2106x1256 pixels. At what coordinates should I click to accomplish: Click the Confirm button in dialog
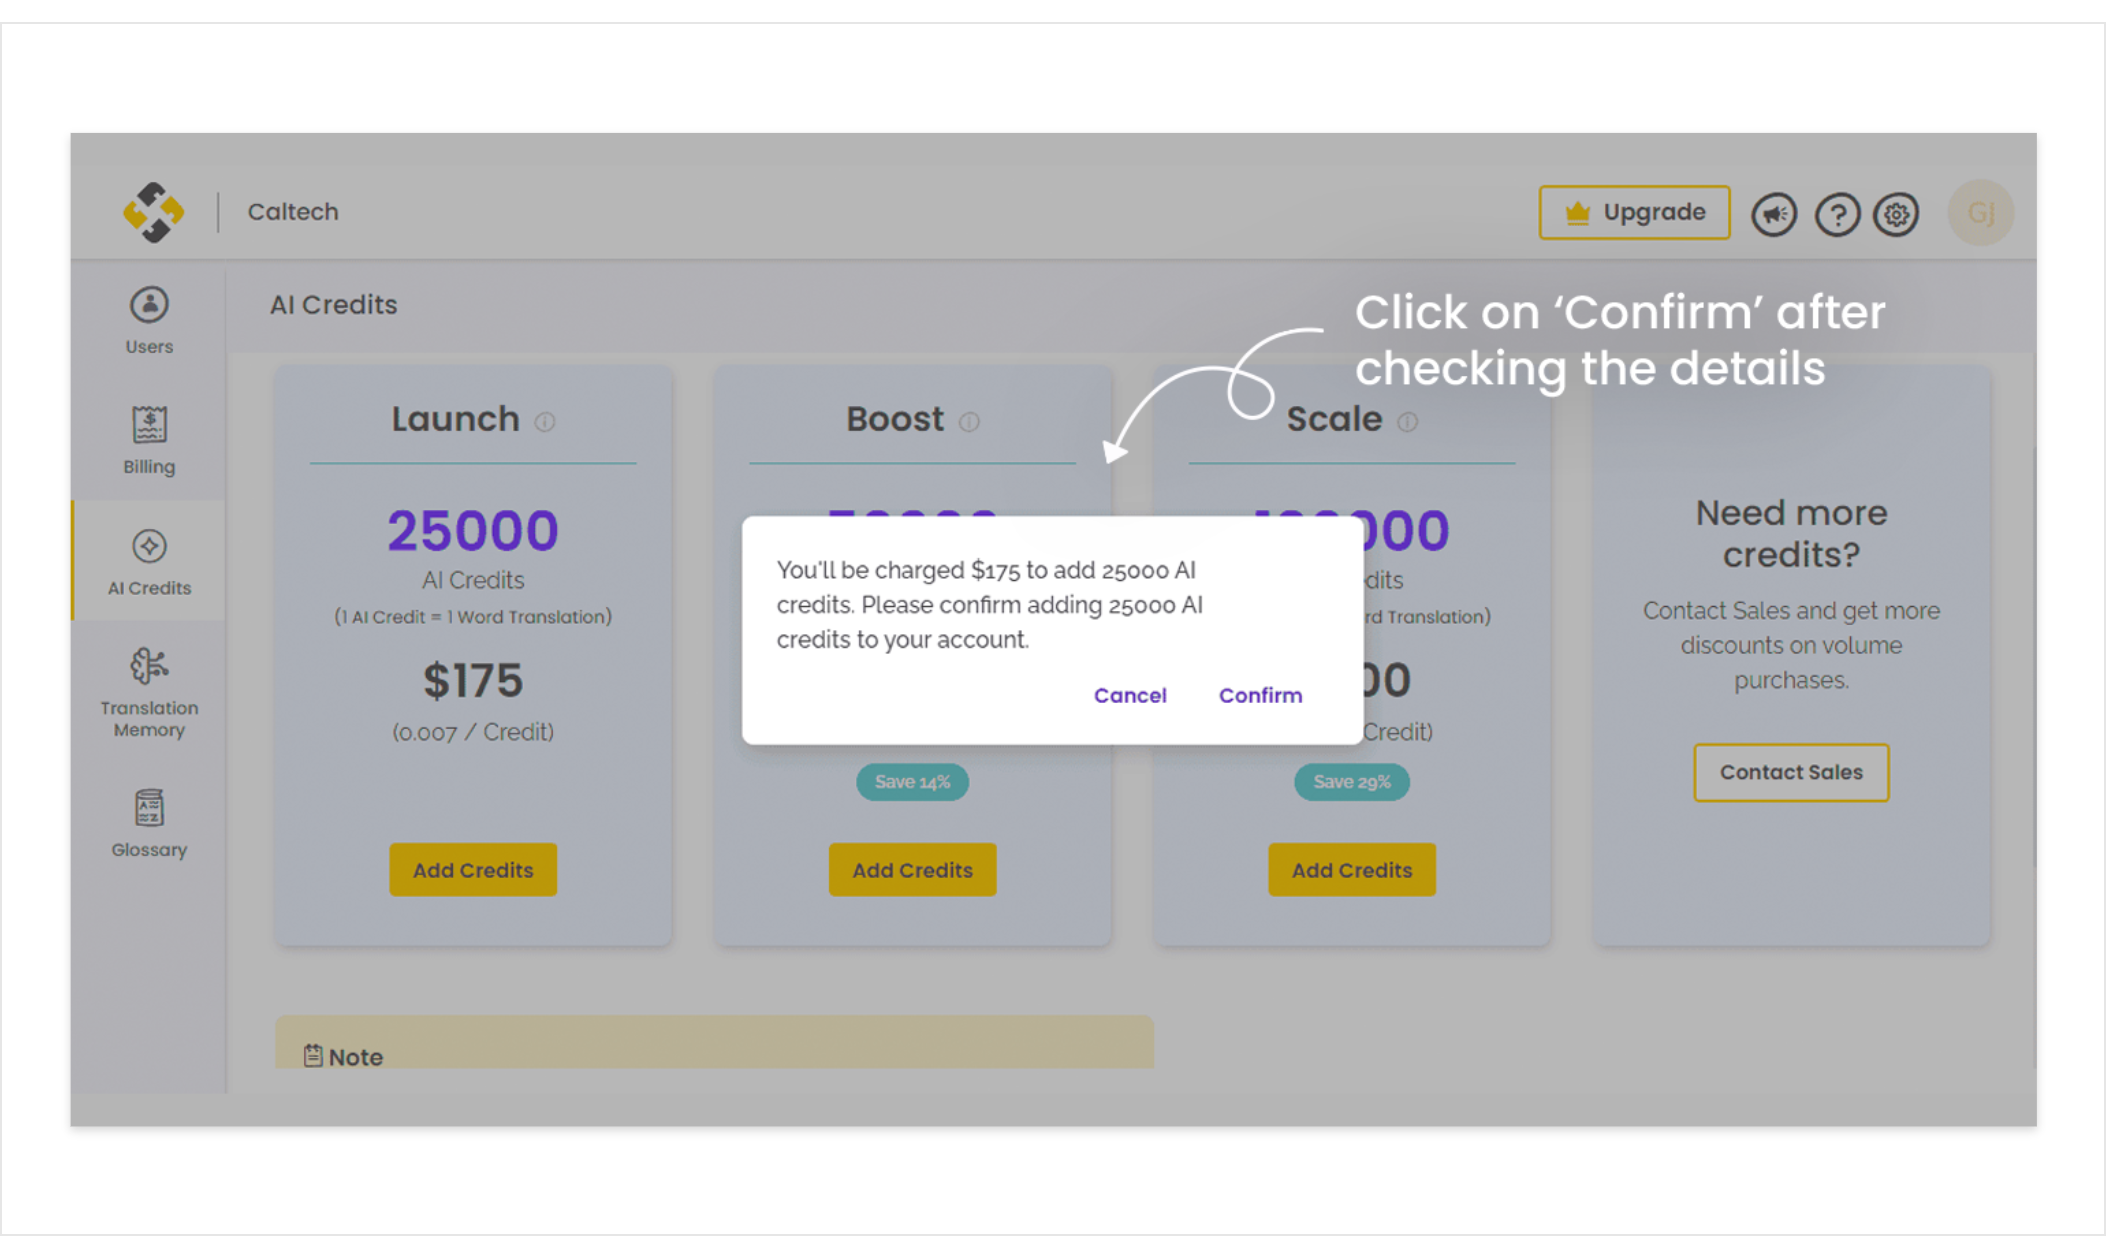click(x=1260, y=695)
